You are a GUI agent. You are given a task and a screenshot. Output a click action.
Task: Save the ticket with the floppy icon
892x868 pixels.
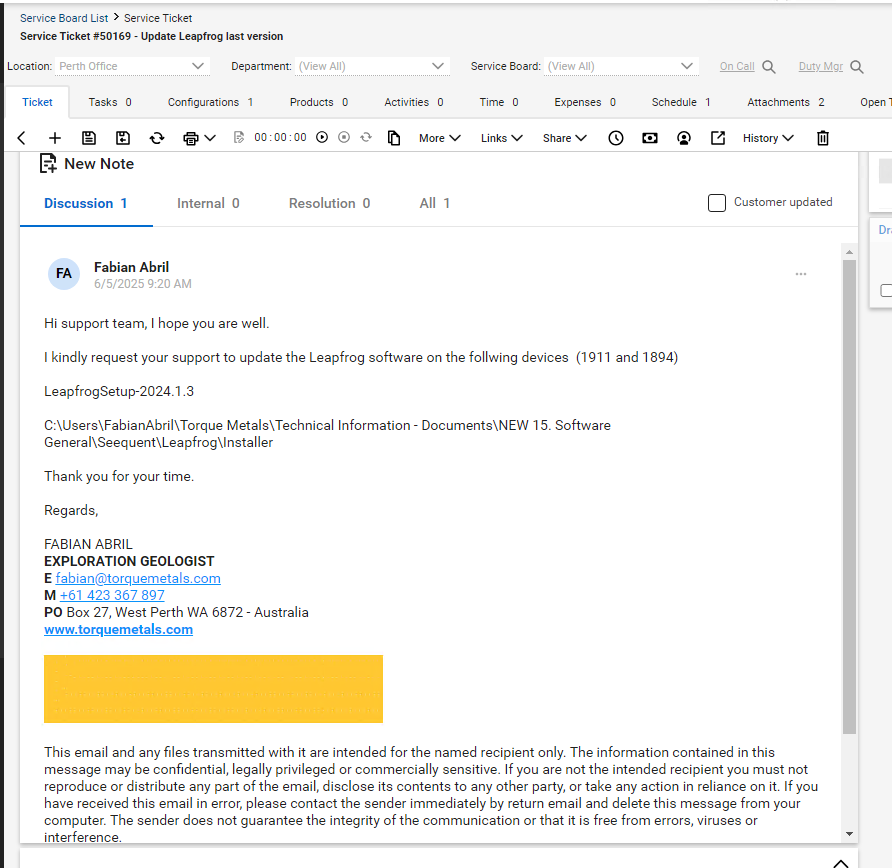click(x=89, y=138)
